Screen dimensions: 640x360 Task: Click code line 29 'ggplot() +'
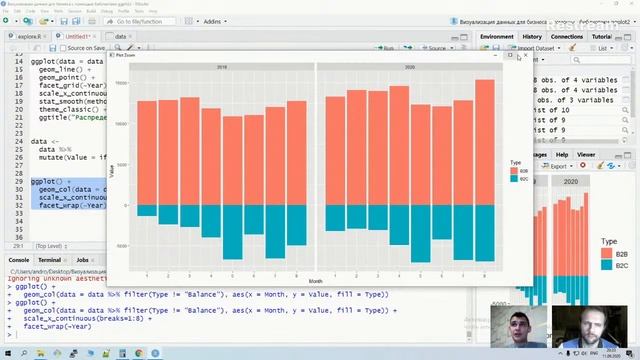click(x=51, y=182)
